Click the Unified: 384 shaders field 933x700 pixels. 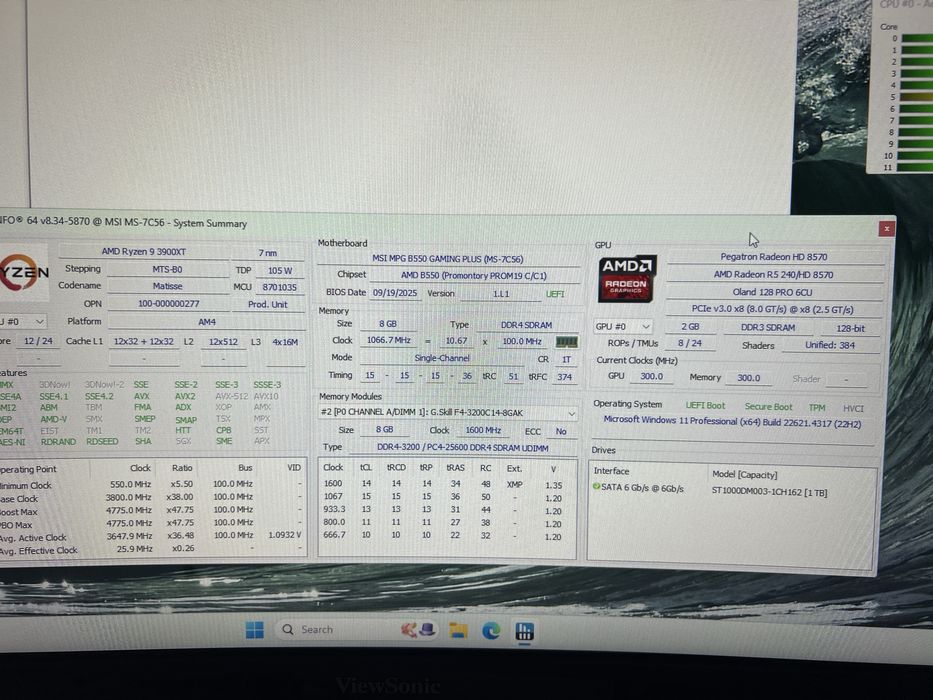830,345
